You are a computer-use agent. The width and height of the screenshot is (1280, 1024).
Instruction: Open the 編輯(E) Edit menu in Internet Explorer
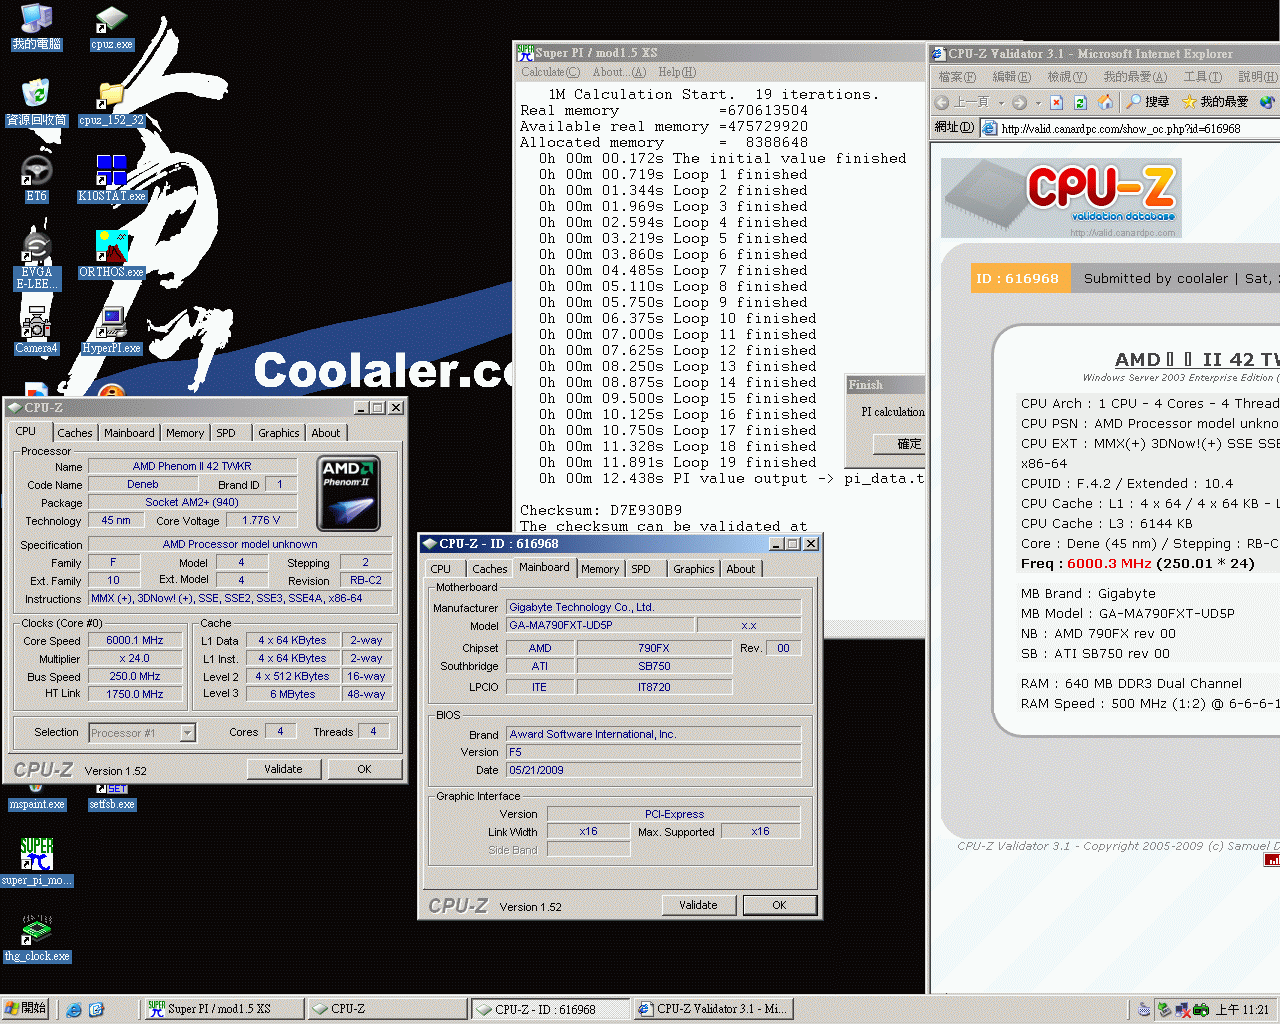click(1011, 77)
